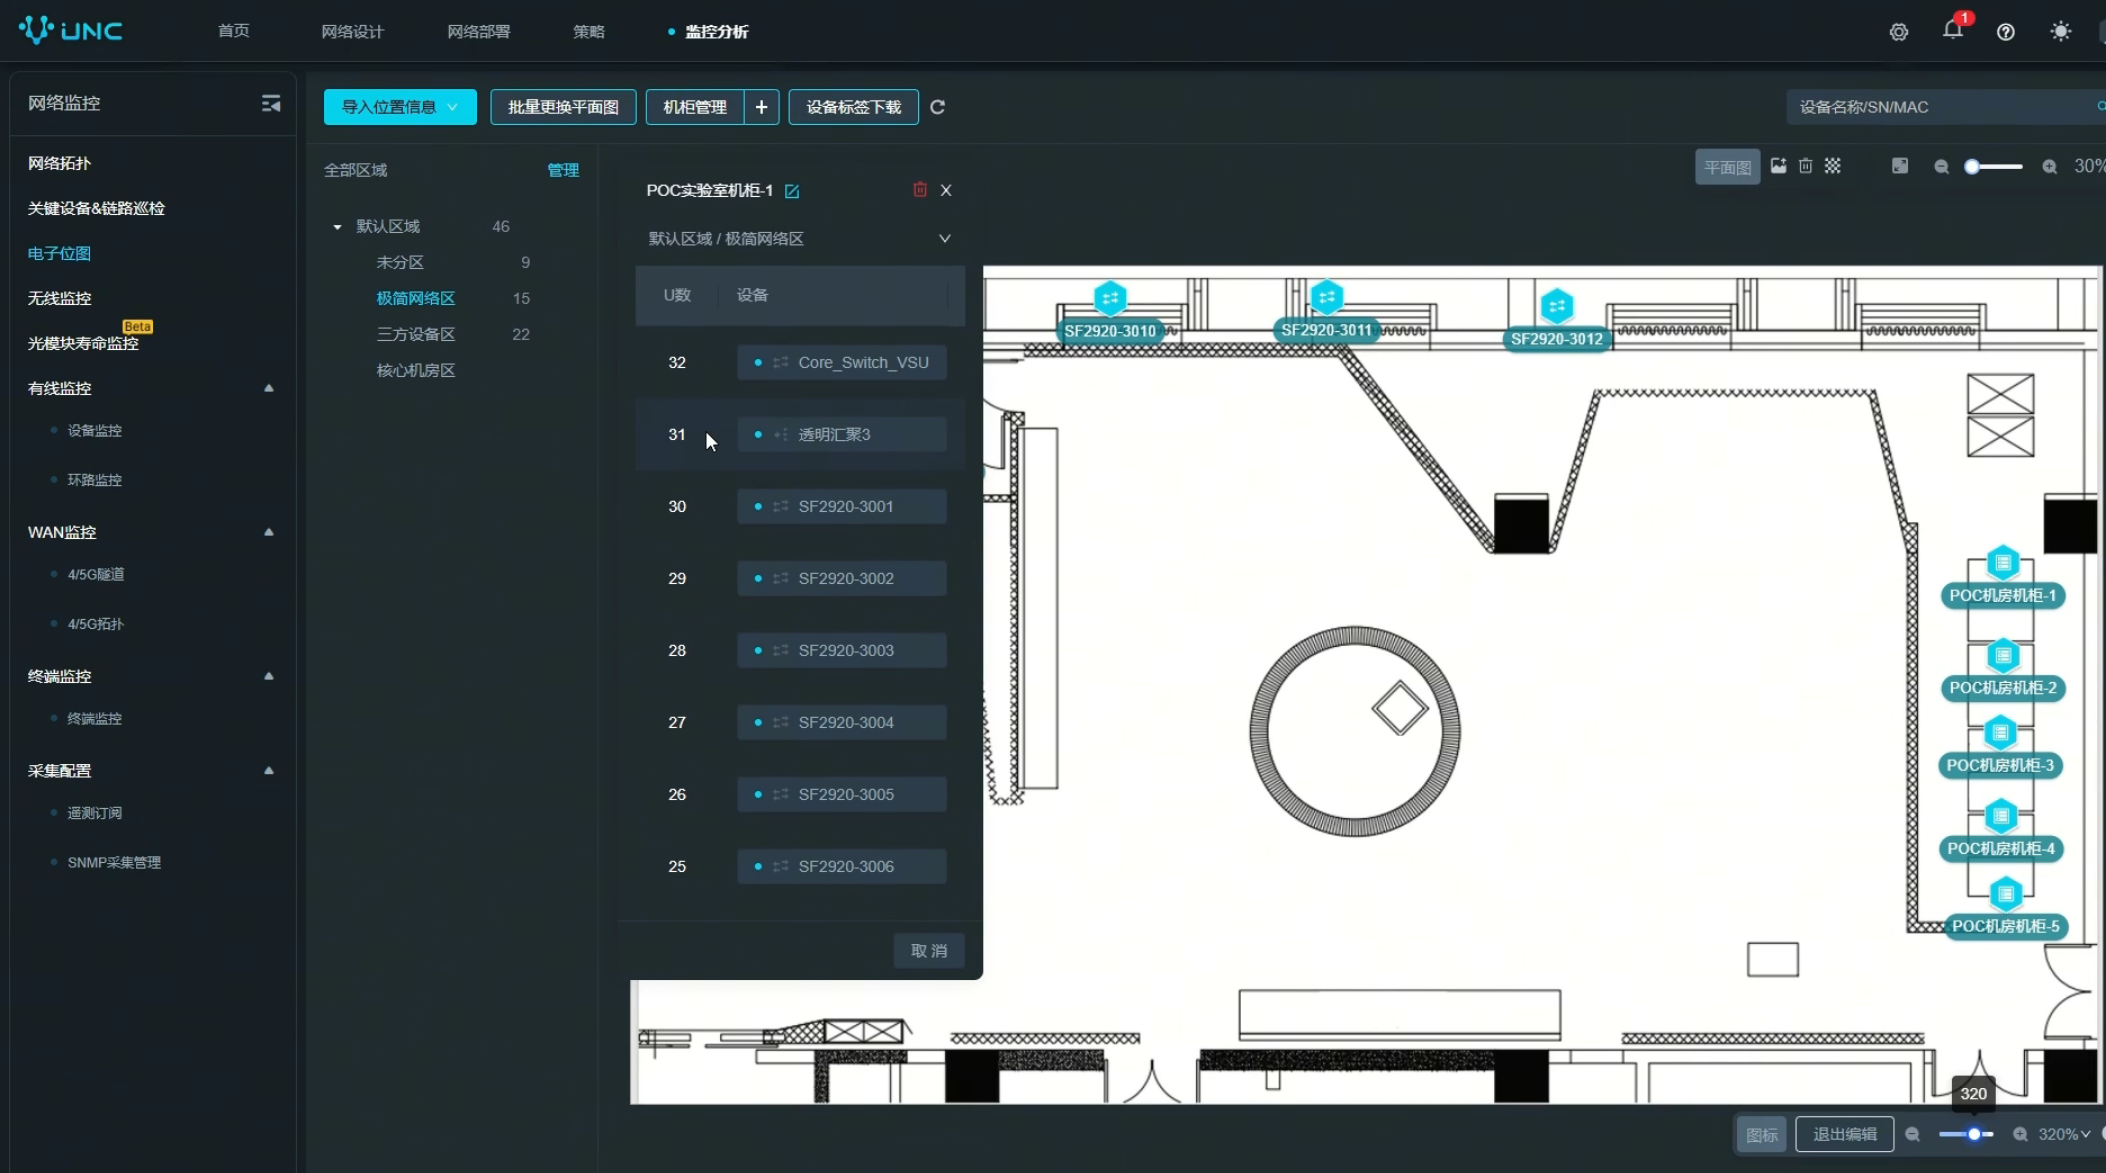Click the upload floor plan image icon
Screen dimensions: 2106x1173
tap(1778, 166)
